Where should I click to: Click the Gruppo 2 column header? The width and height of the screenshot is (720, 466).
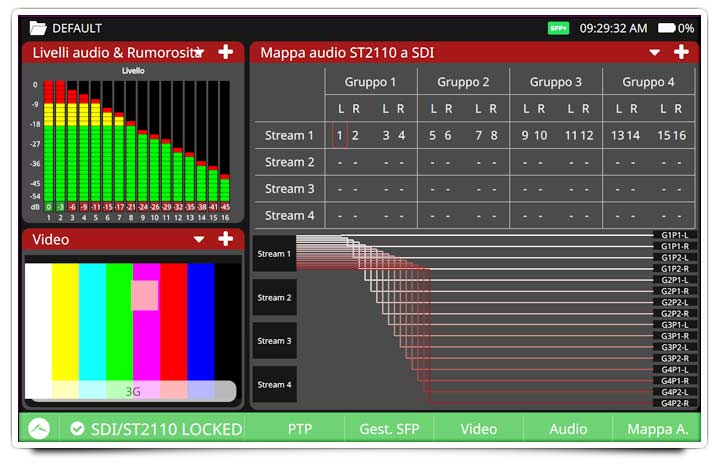tap(463, 82)
